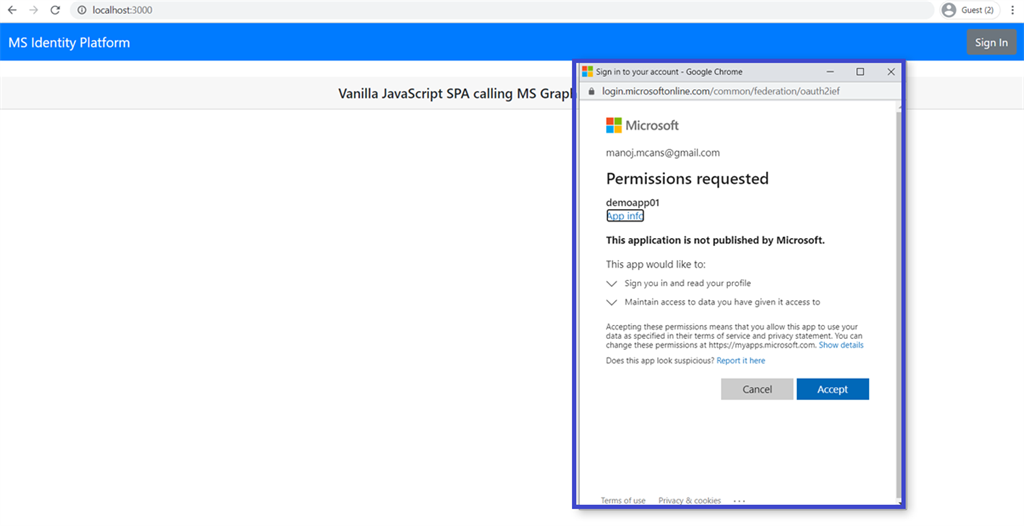Screen dimensions: 1024x526
Task: Click the Microsoft logo in the dialog
Action: (x=614, y=125)
